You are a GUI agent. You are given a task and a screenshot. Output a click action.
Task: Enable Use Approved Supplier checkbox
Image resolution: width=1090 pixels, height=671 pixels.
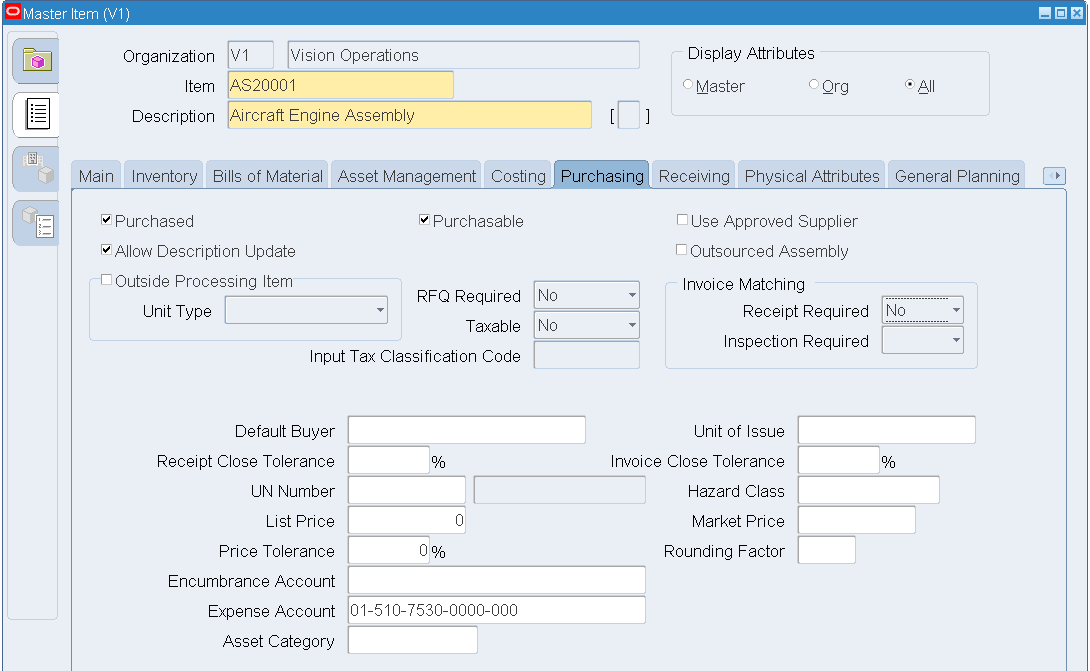coord(682,220)
